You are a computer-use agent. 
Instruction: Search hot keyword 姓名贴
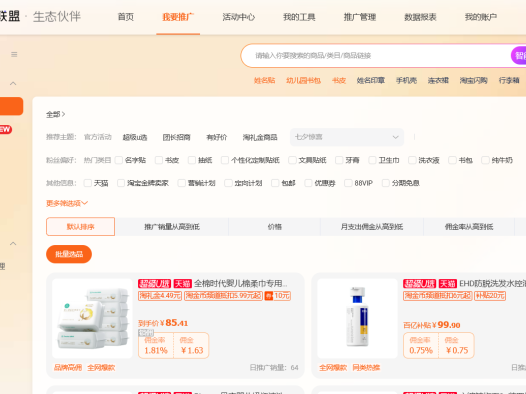pyautogui.click(x=264, y=80)
